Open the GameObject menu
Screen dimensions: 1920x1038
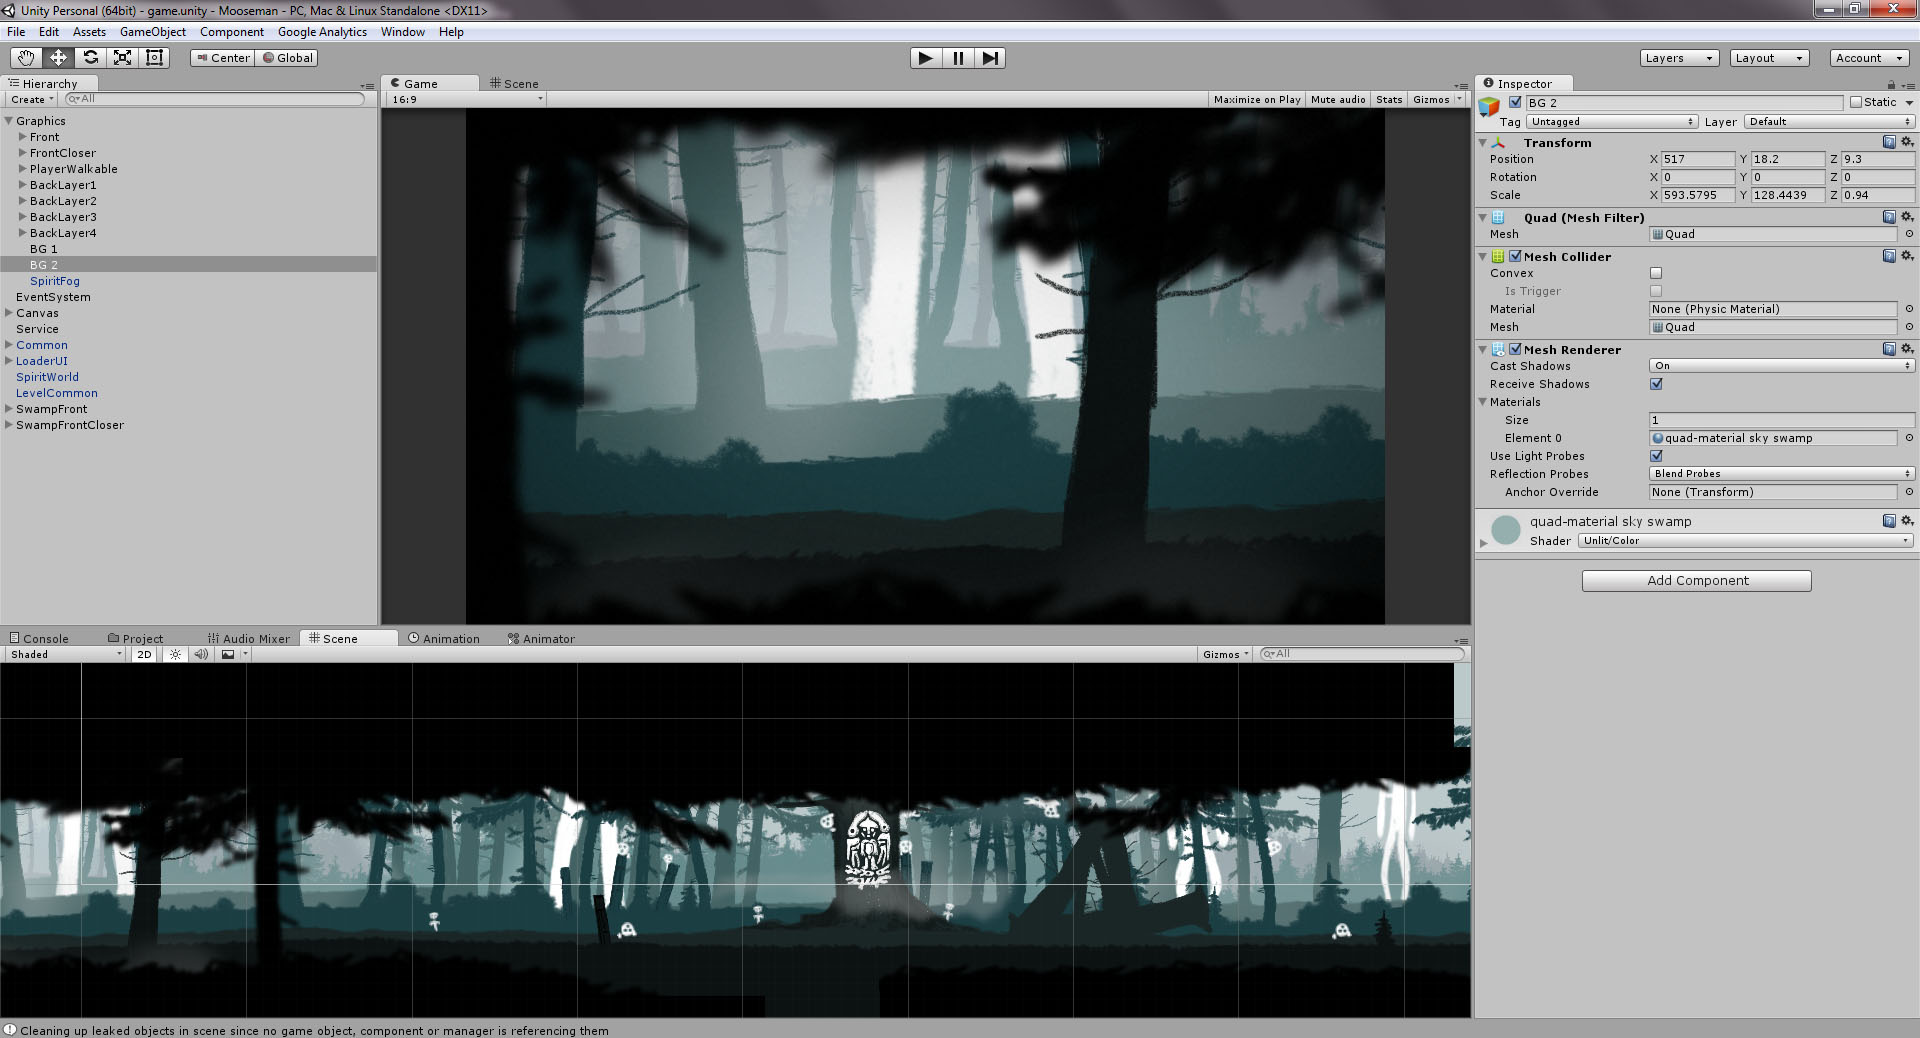[152, 32]
